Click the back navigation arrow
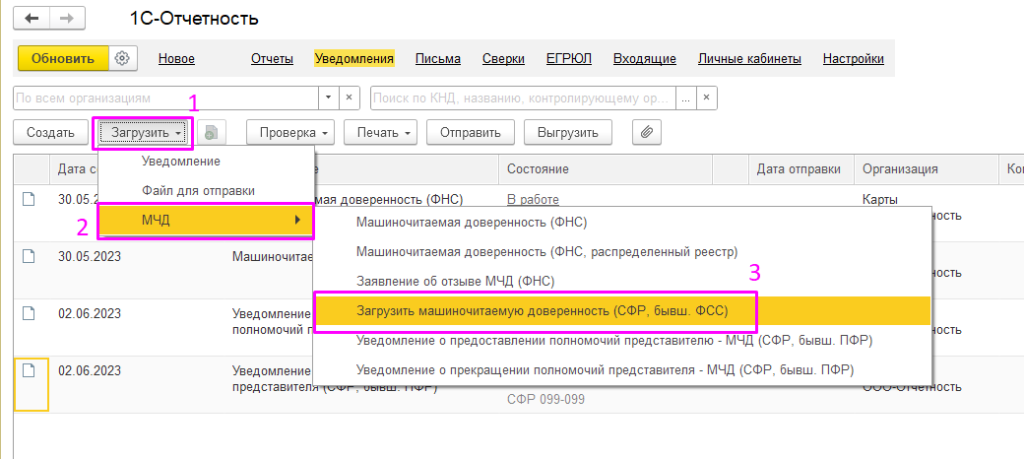This screenshot has width=1024, height=459. (32, 19)
